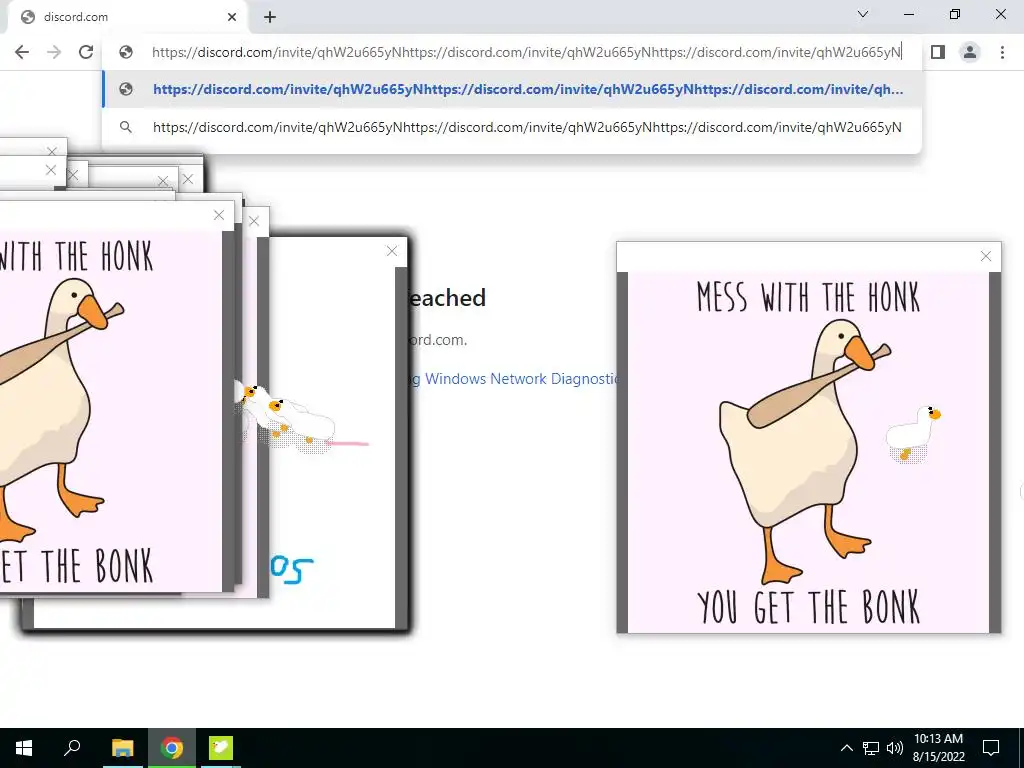Click the 'MESS WITH THE HONK' text

[x=808, y=297]
